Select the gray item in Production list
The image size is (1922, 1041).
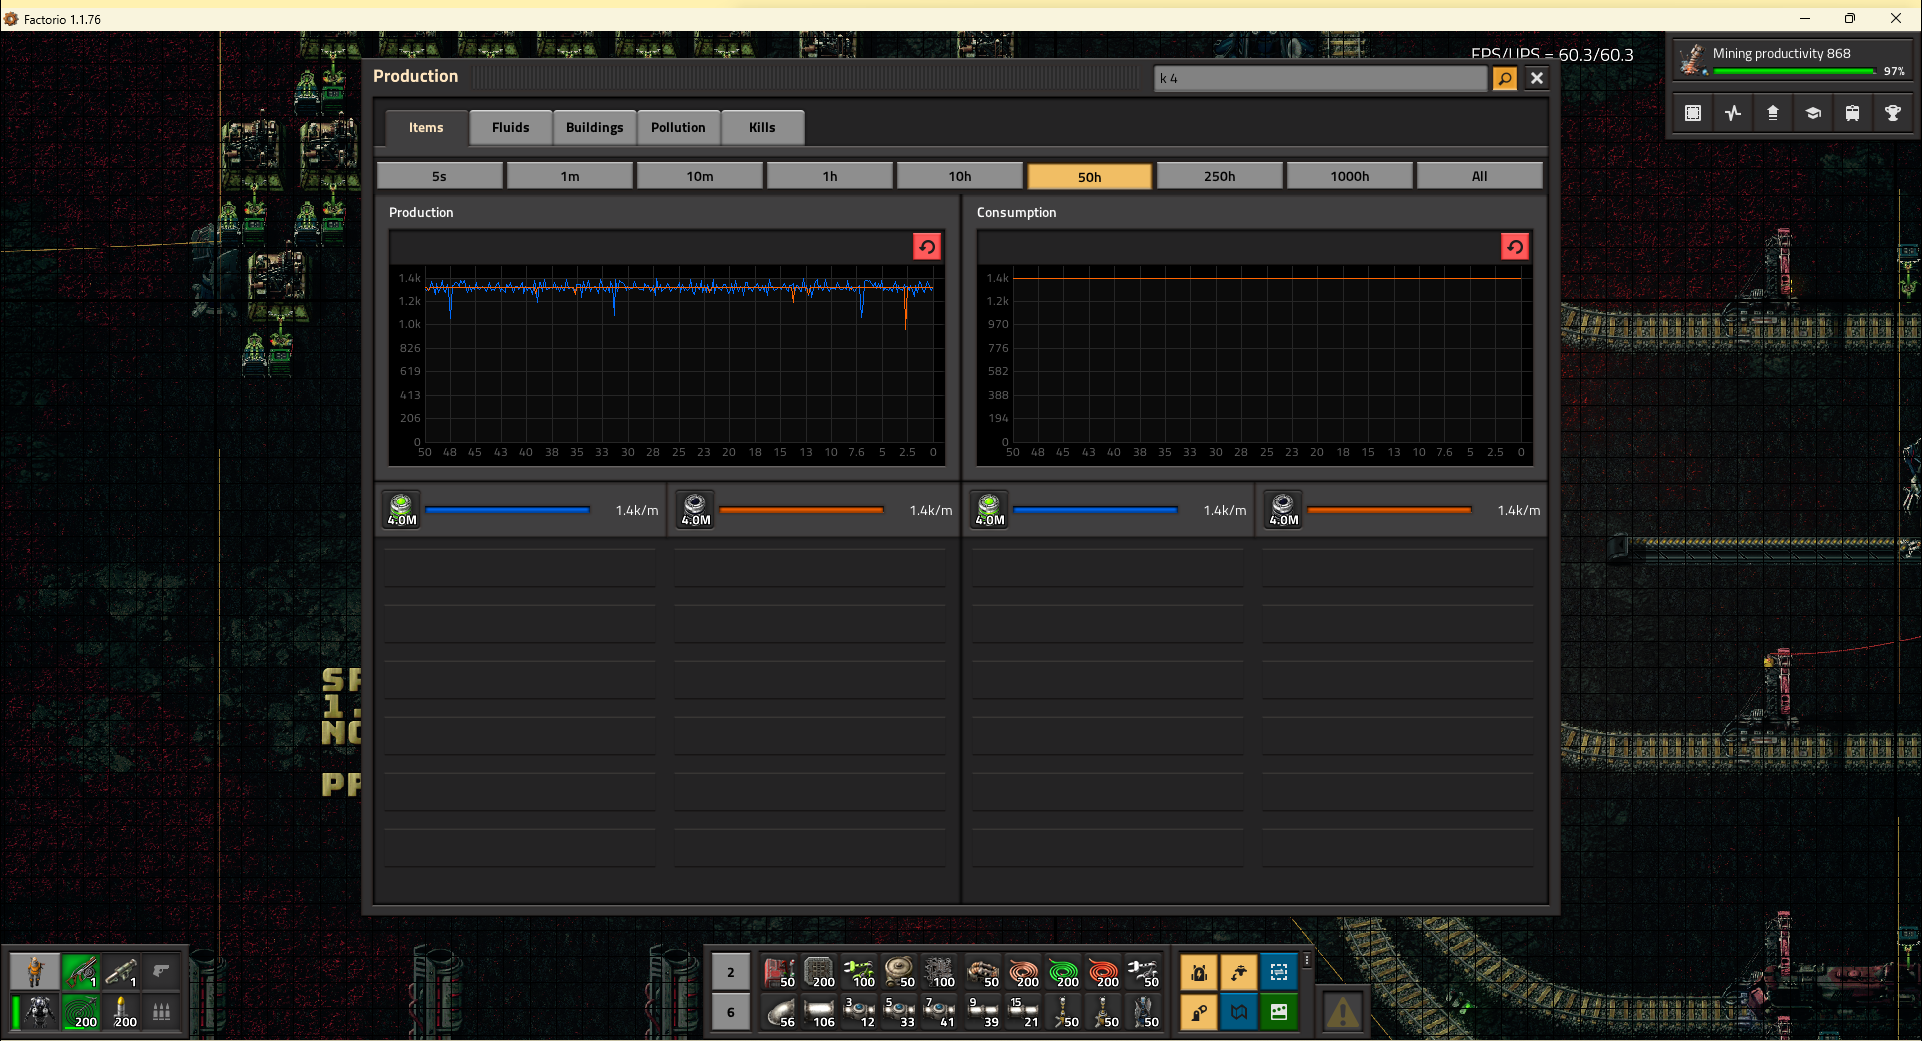pos(696,509)
